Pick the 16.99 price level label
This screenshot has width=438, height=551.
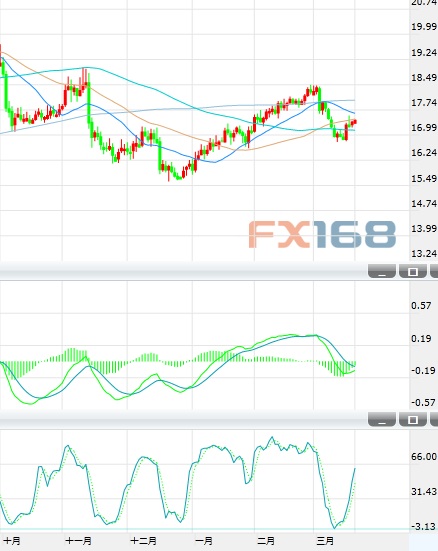(424, 128)
